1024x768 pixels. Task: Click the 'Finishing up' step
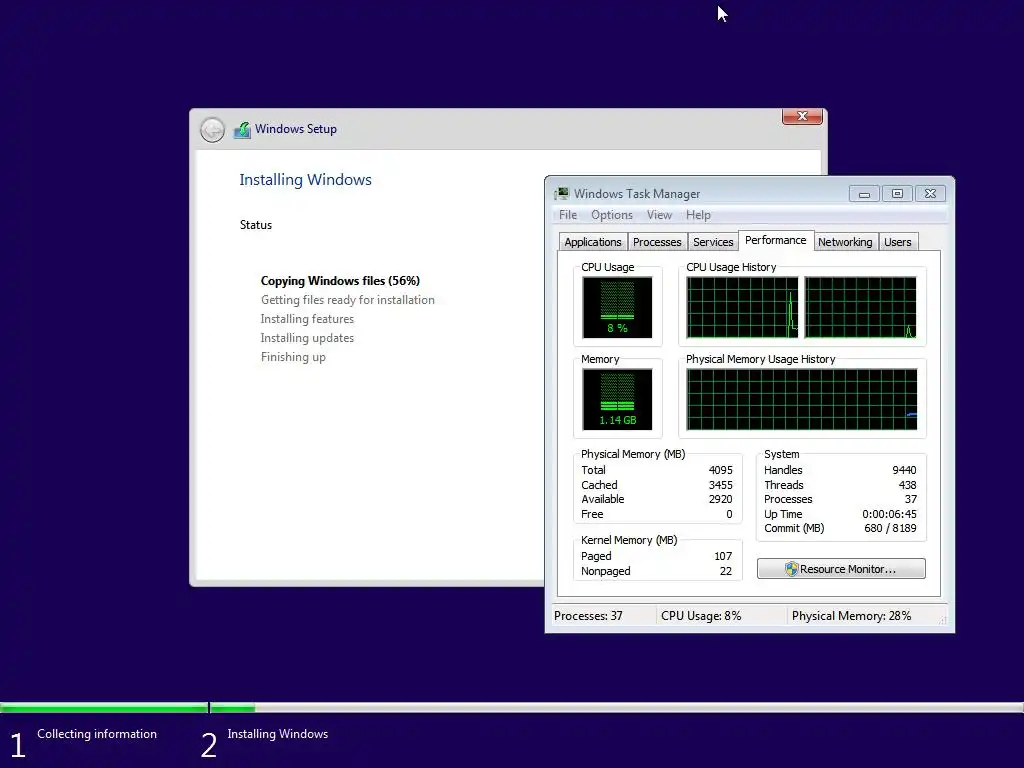coord(293,357)
